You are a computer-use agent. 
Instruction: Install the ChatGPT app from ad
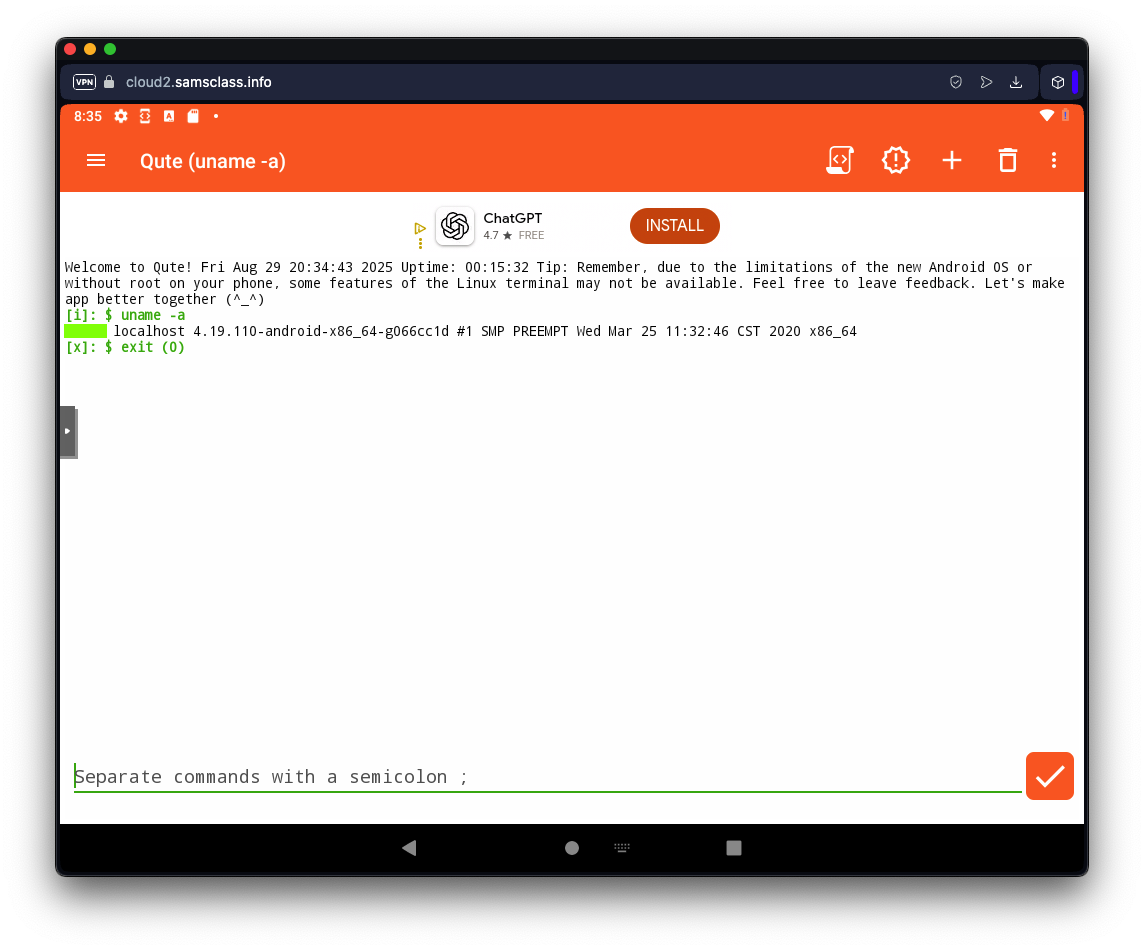click(674, 226)
